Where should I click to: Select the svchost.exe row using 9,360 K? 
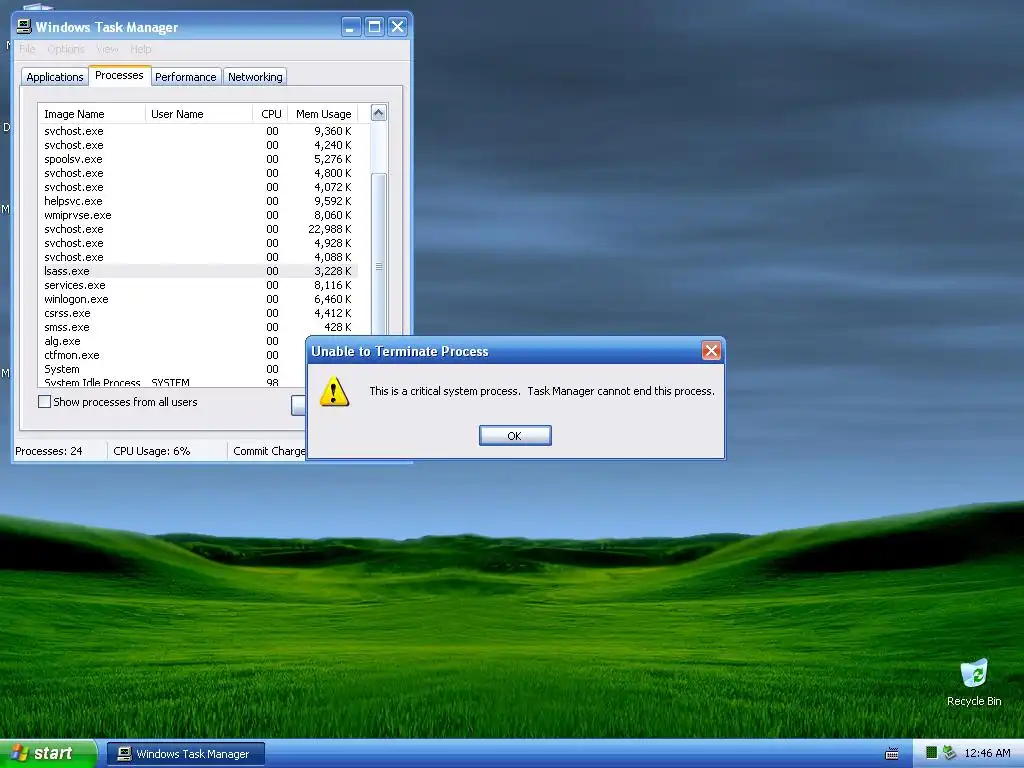[198, 131]
